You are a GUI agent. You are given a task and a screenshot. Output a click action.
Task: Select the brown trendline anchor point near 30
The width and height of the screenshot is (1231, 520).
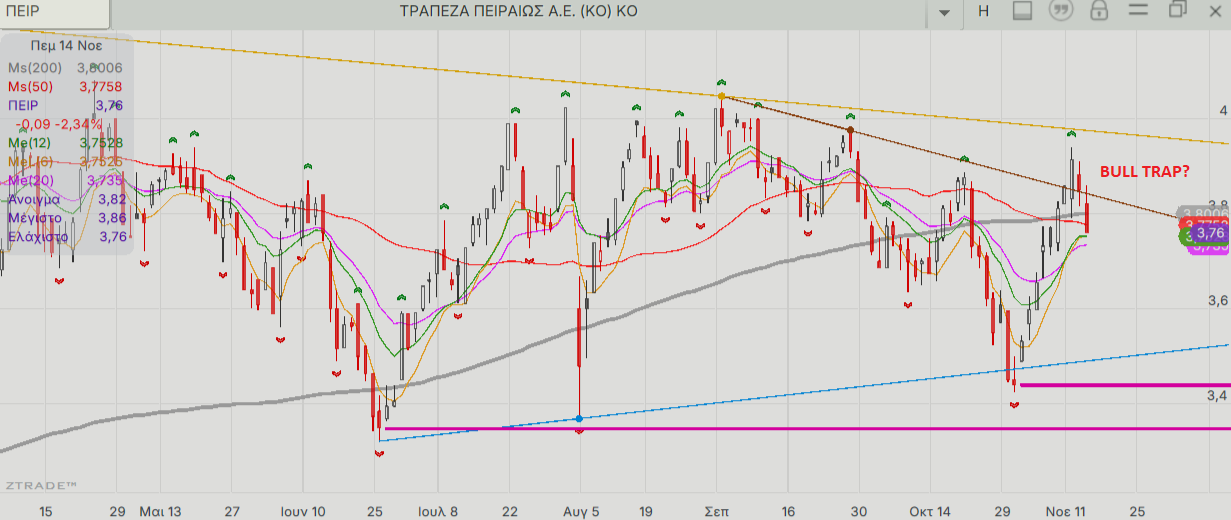(x=850, y=130)
